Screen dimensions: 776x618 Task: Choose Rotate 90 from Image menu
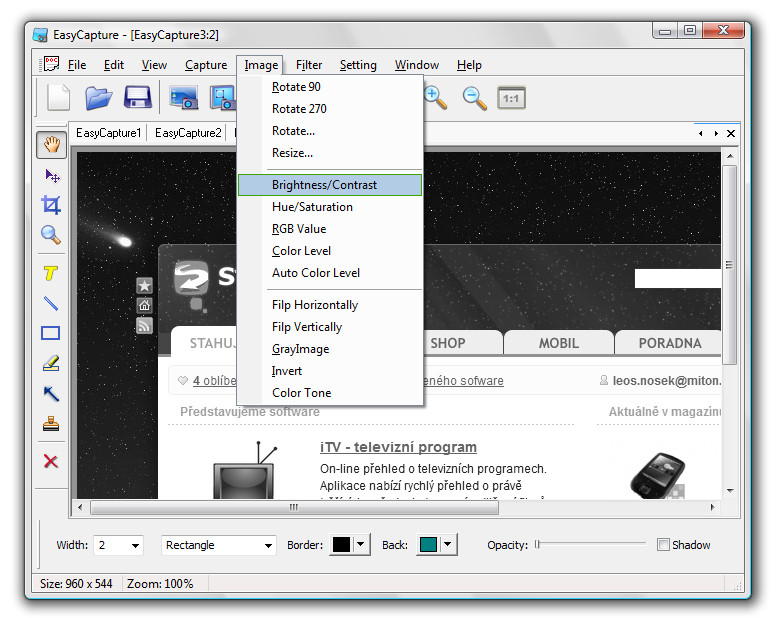330,87
